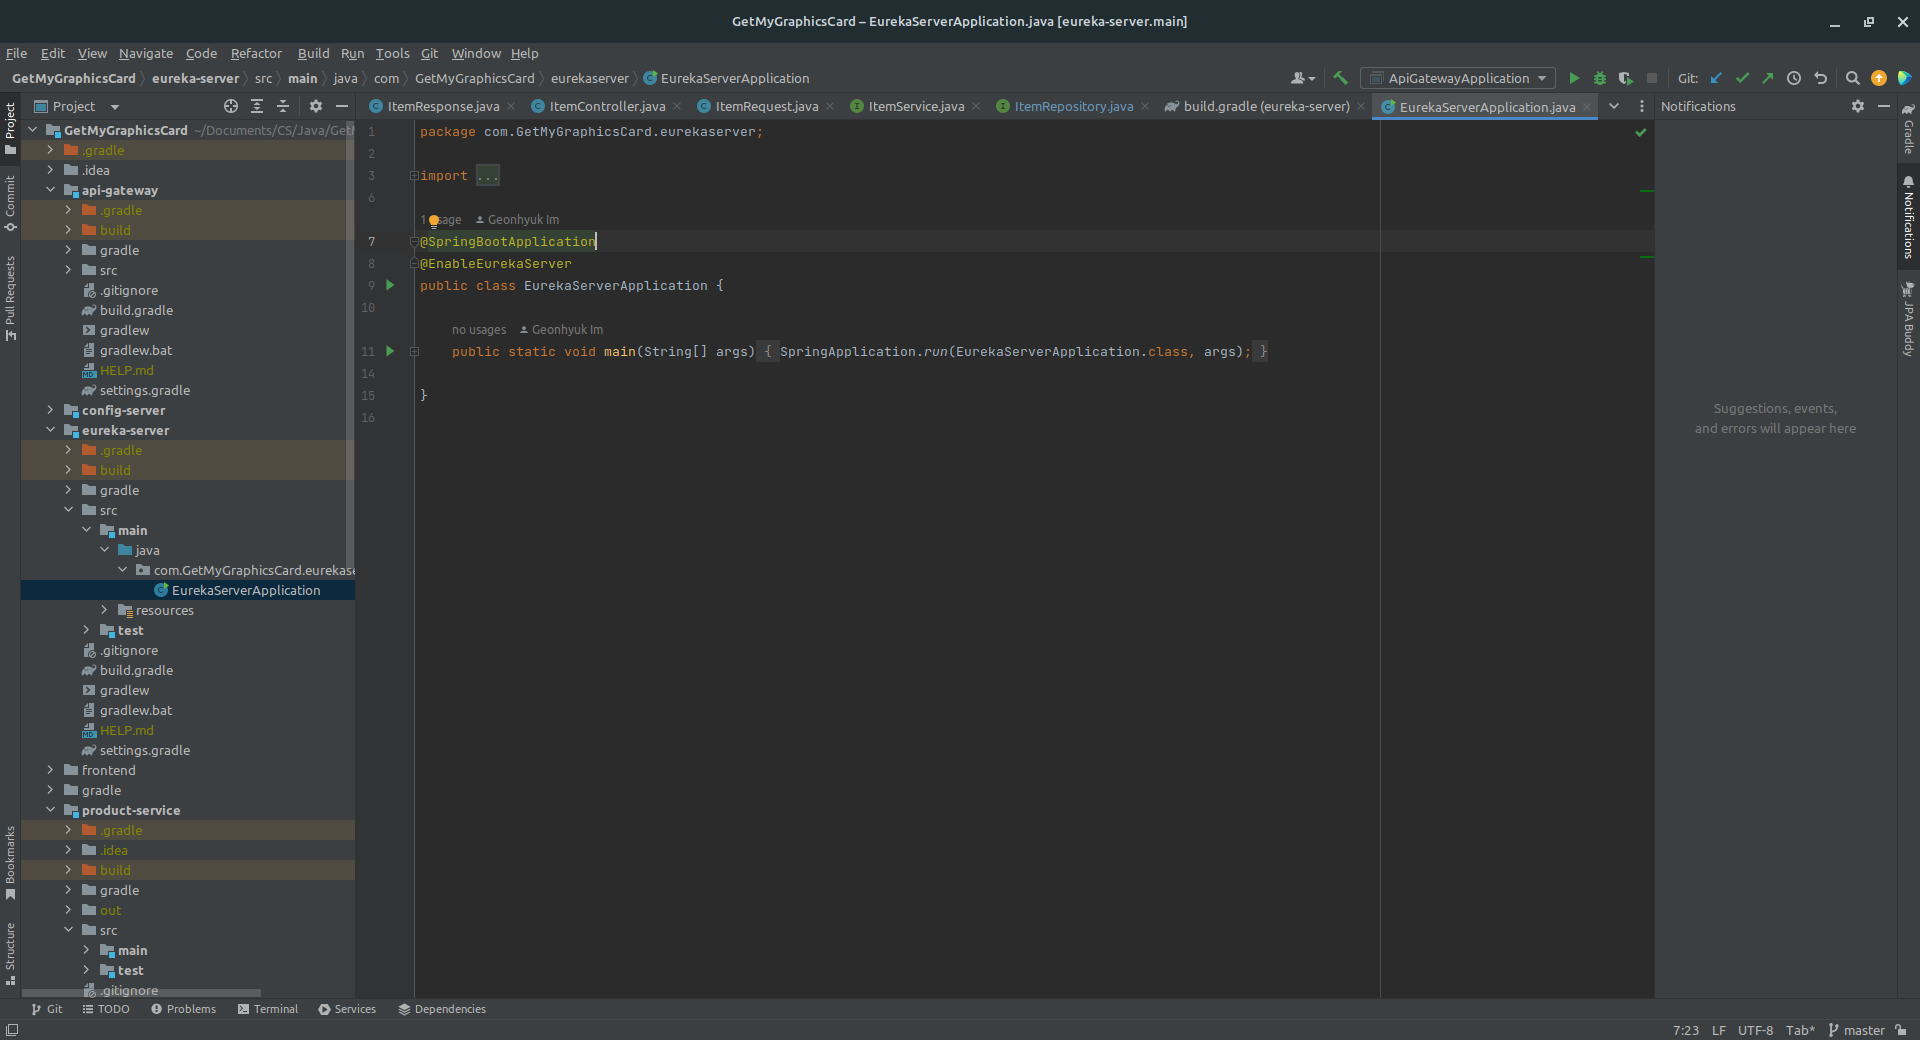
Task: Expand the config-server folder in tree
Action: pyautogui.click(x=50, y=410)
